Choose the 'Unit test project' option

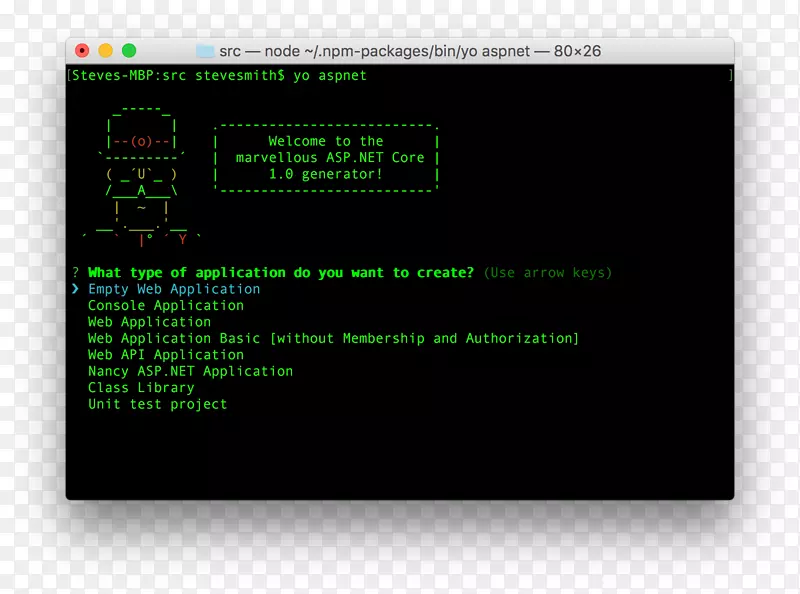click(x=158, y=404)
